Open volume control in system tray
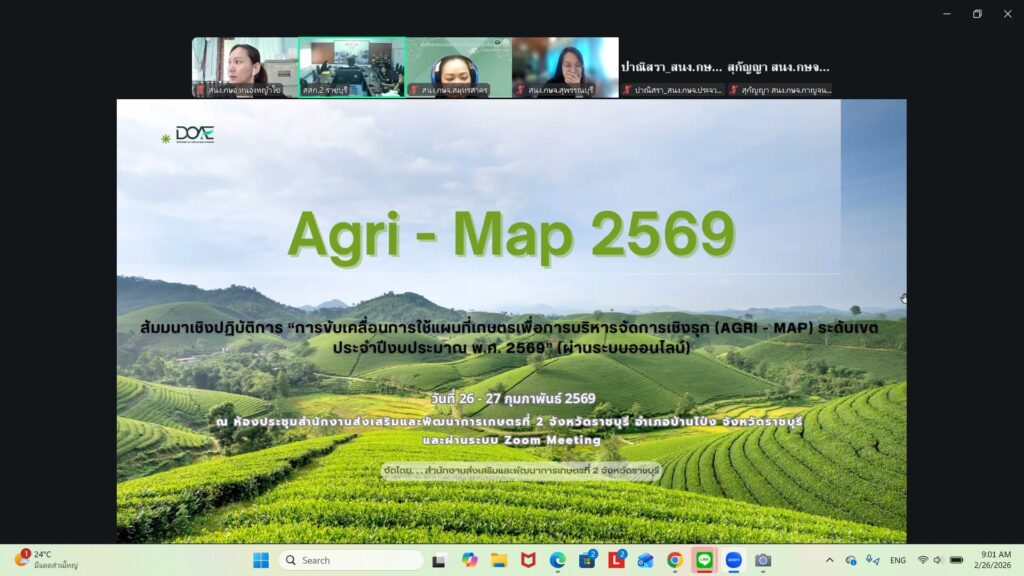 [939, 560]
